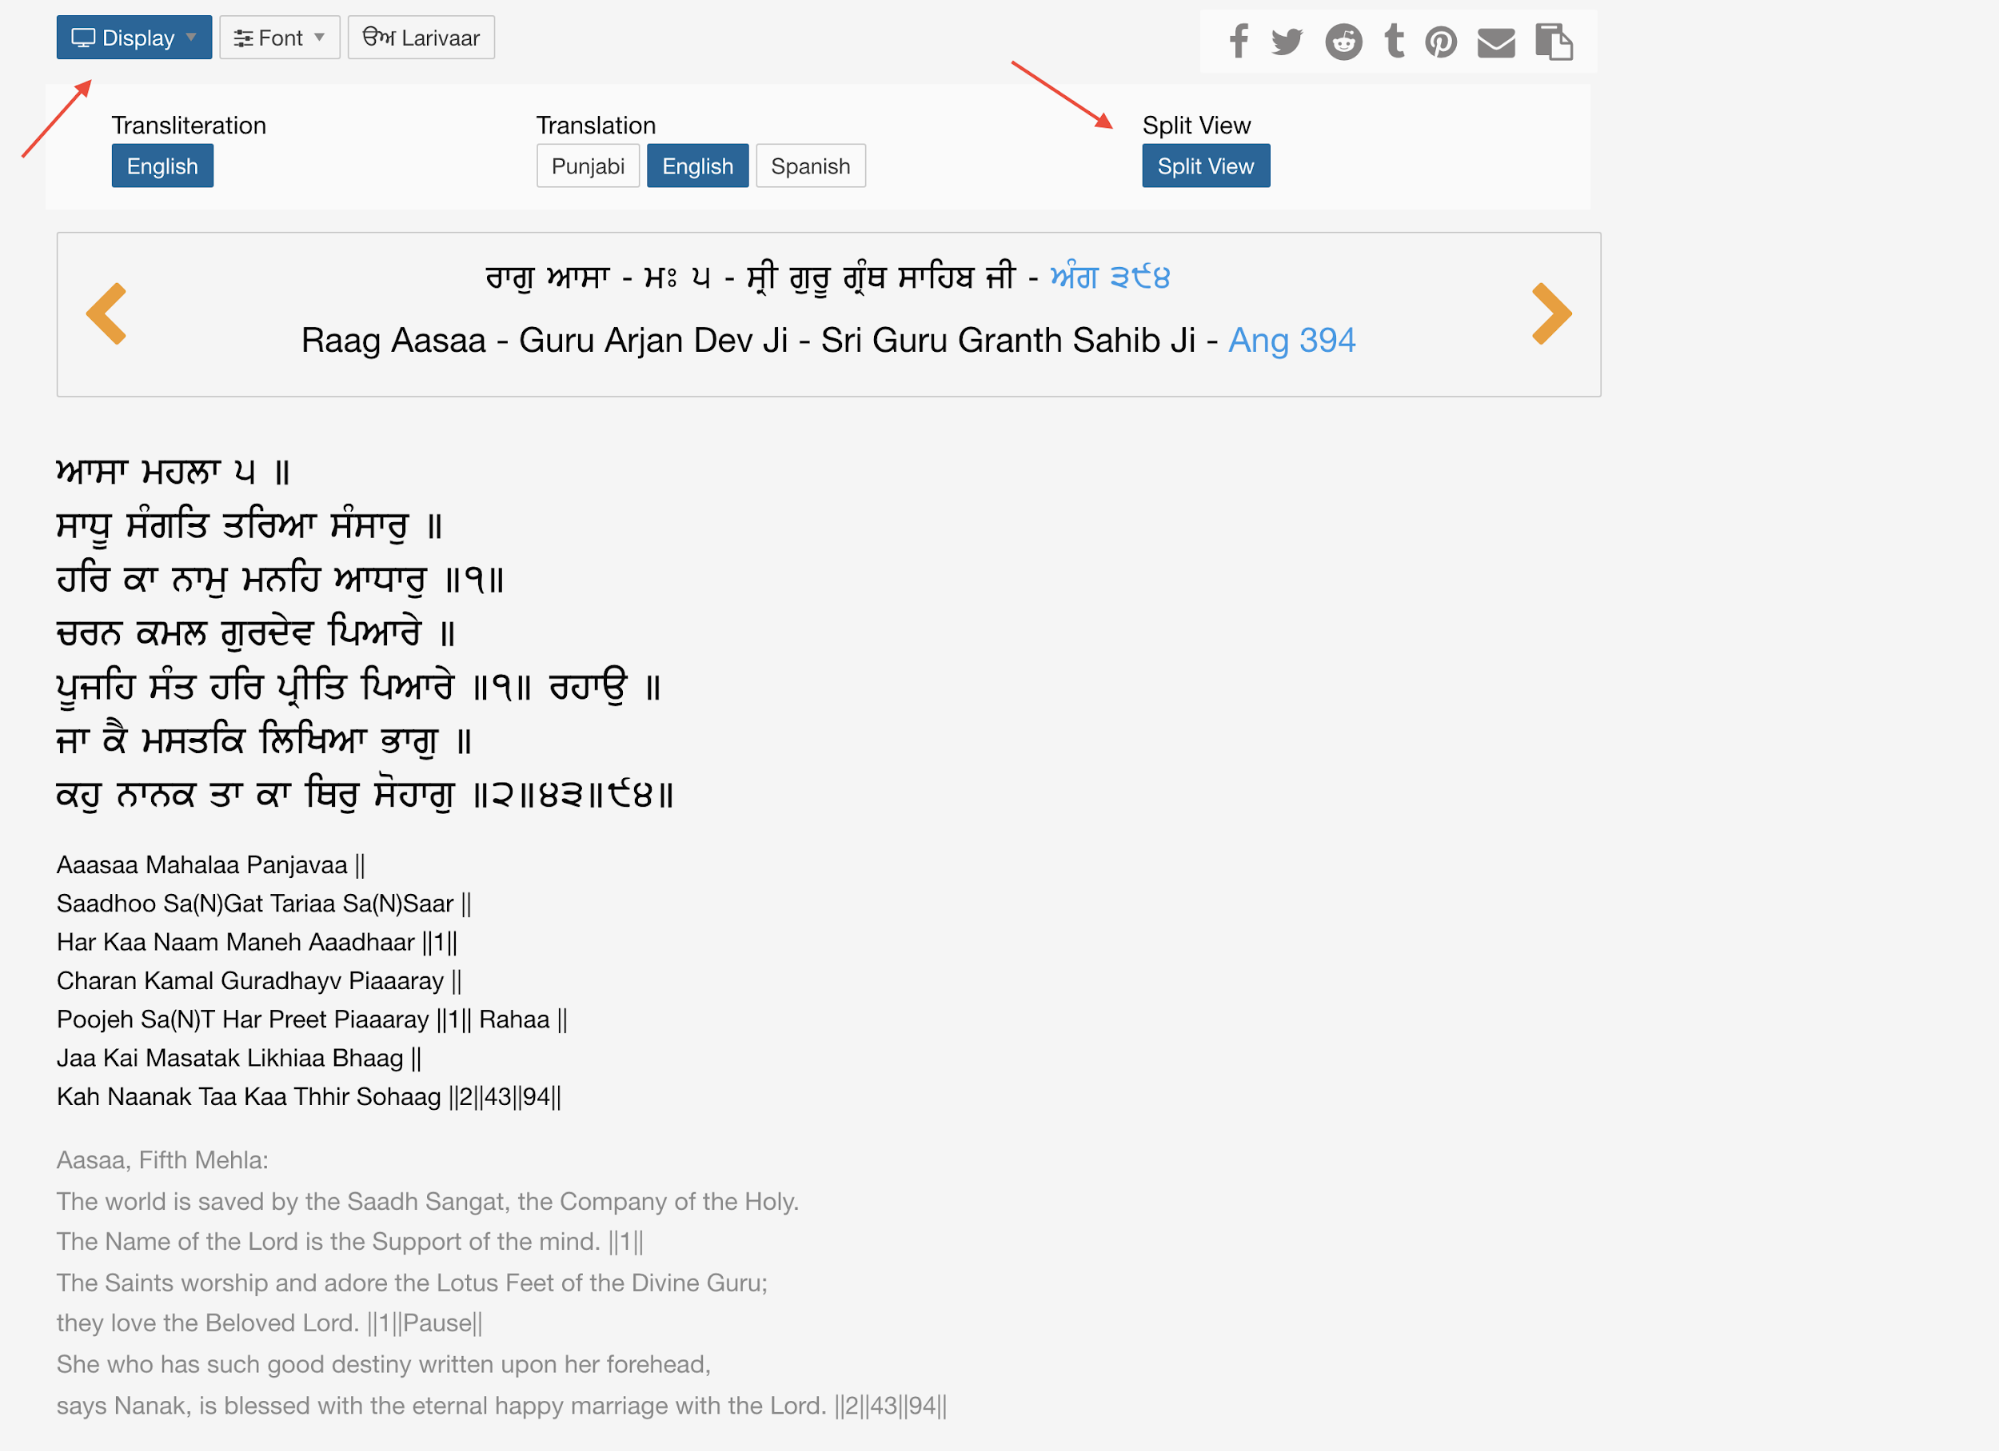
Task: Click Punjabi translation tab
Action: point(587,166)
